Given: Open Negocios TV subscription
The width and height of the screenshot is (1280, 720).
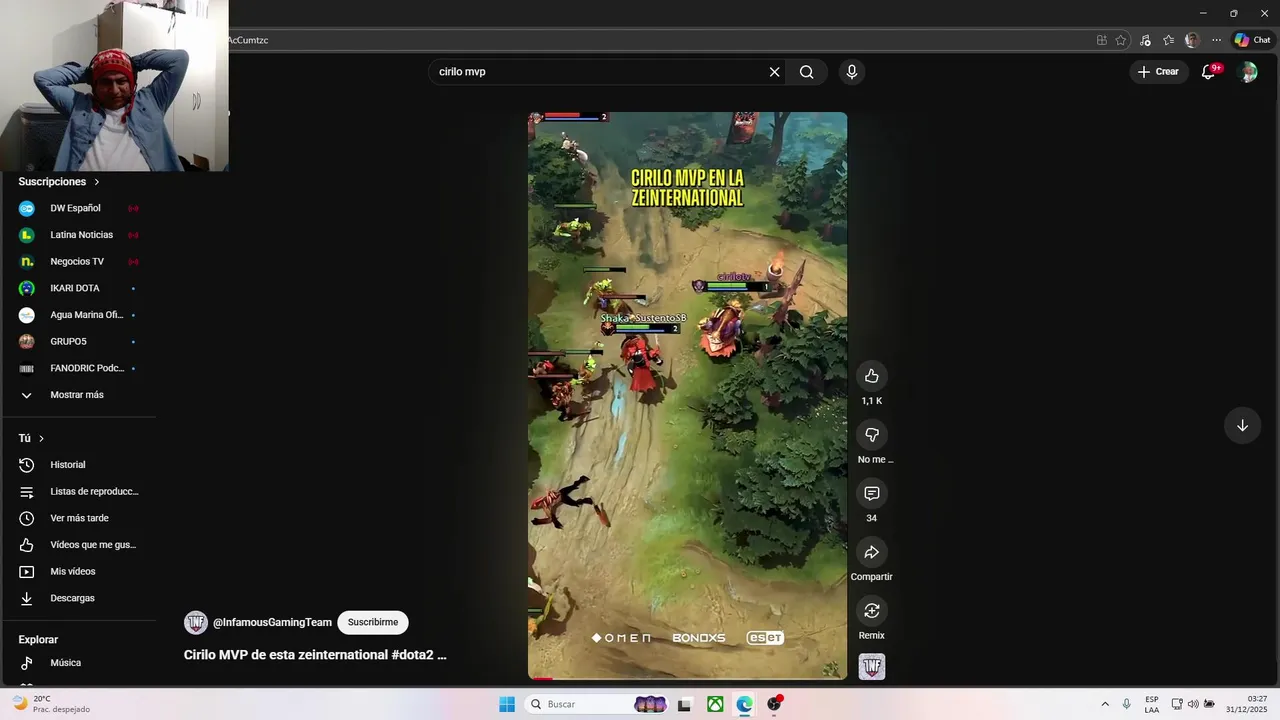Looking at the screenshot, I should point(78,262).
